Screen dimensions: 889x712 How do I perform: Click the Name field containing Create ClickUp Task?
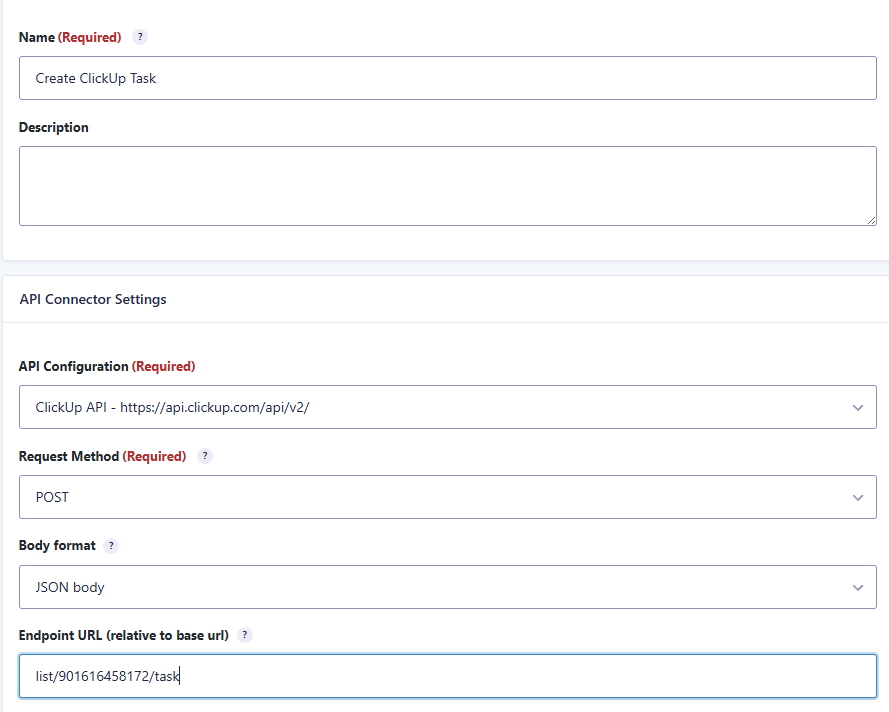tap(448, 78)
